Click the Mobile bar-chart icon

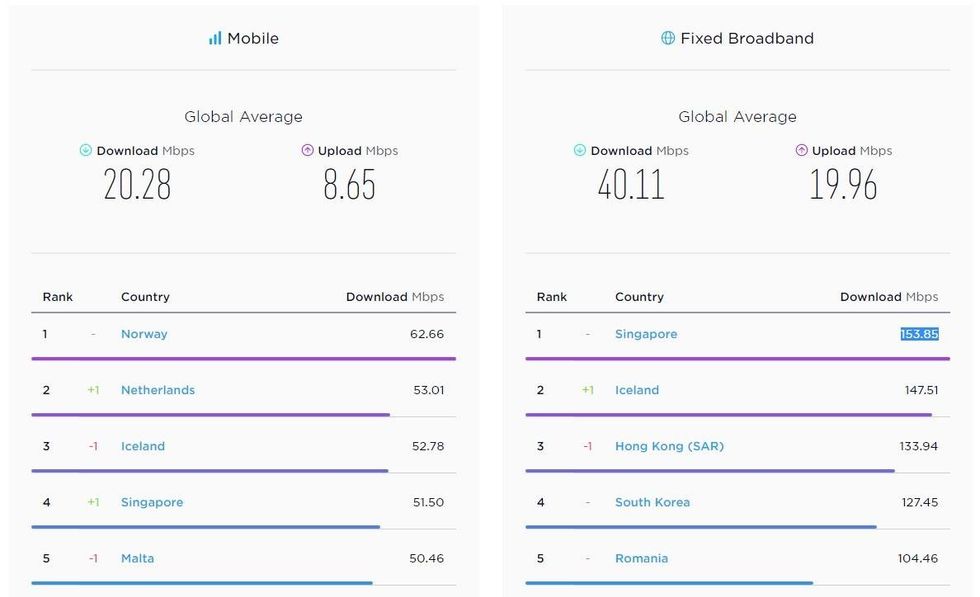click(215, 39)
